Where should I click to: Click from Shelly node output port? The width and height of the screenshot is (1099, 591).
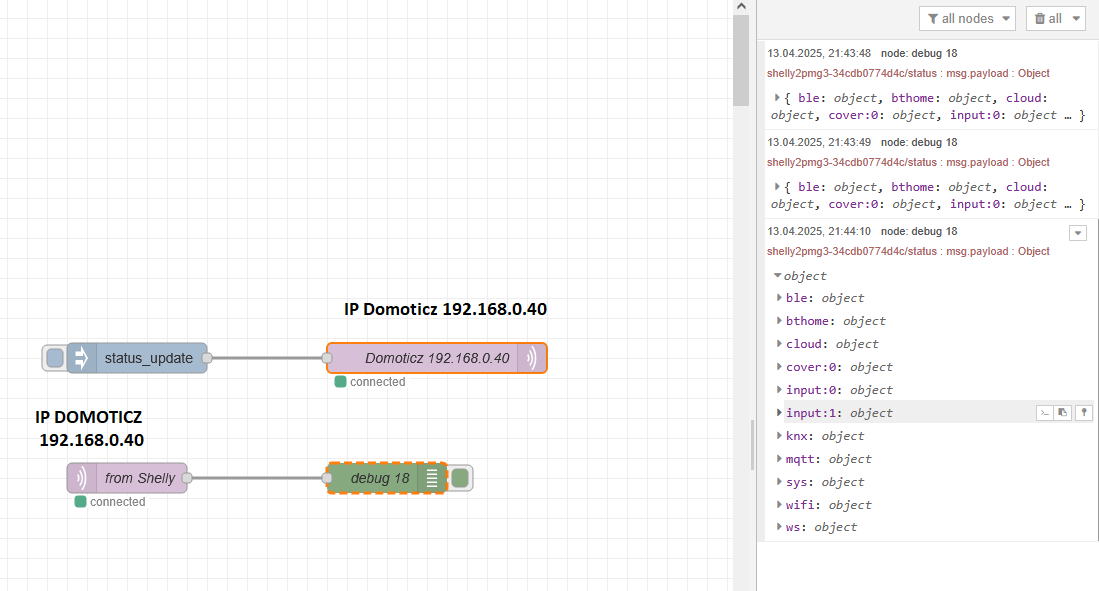point(186,478)
